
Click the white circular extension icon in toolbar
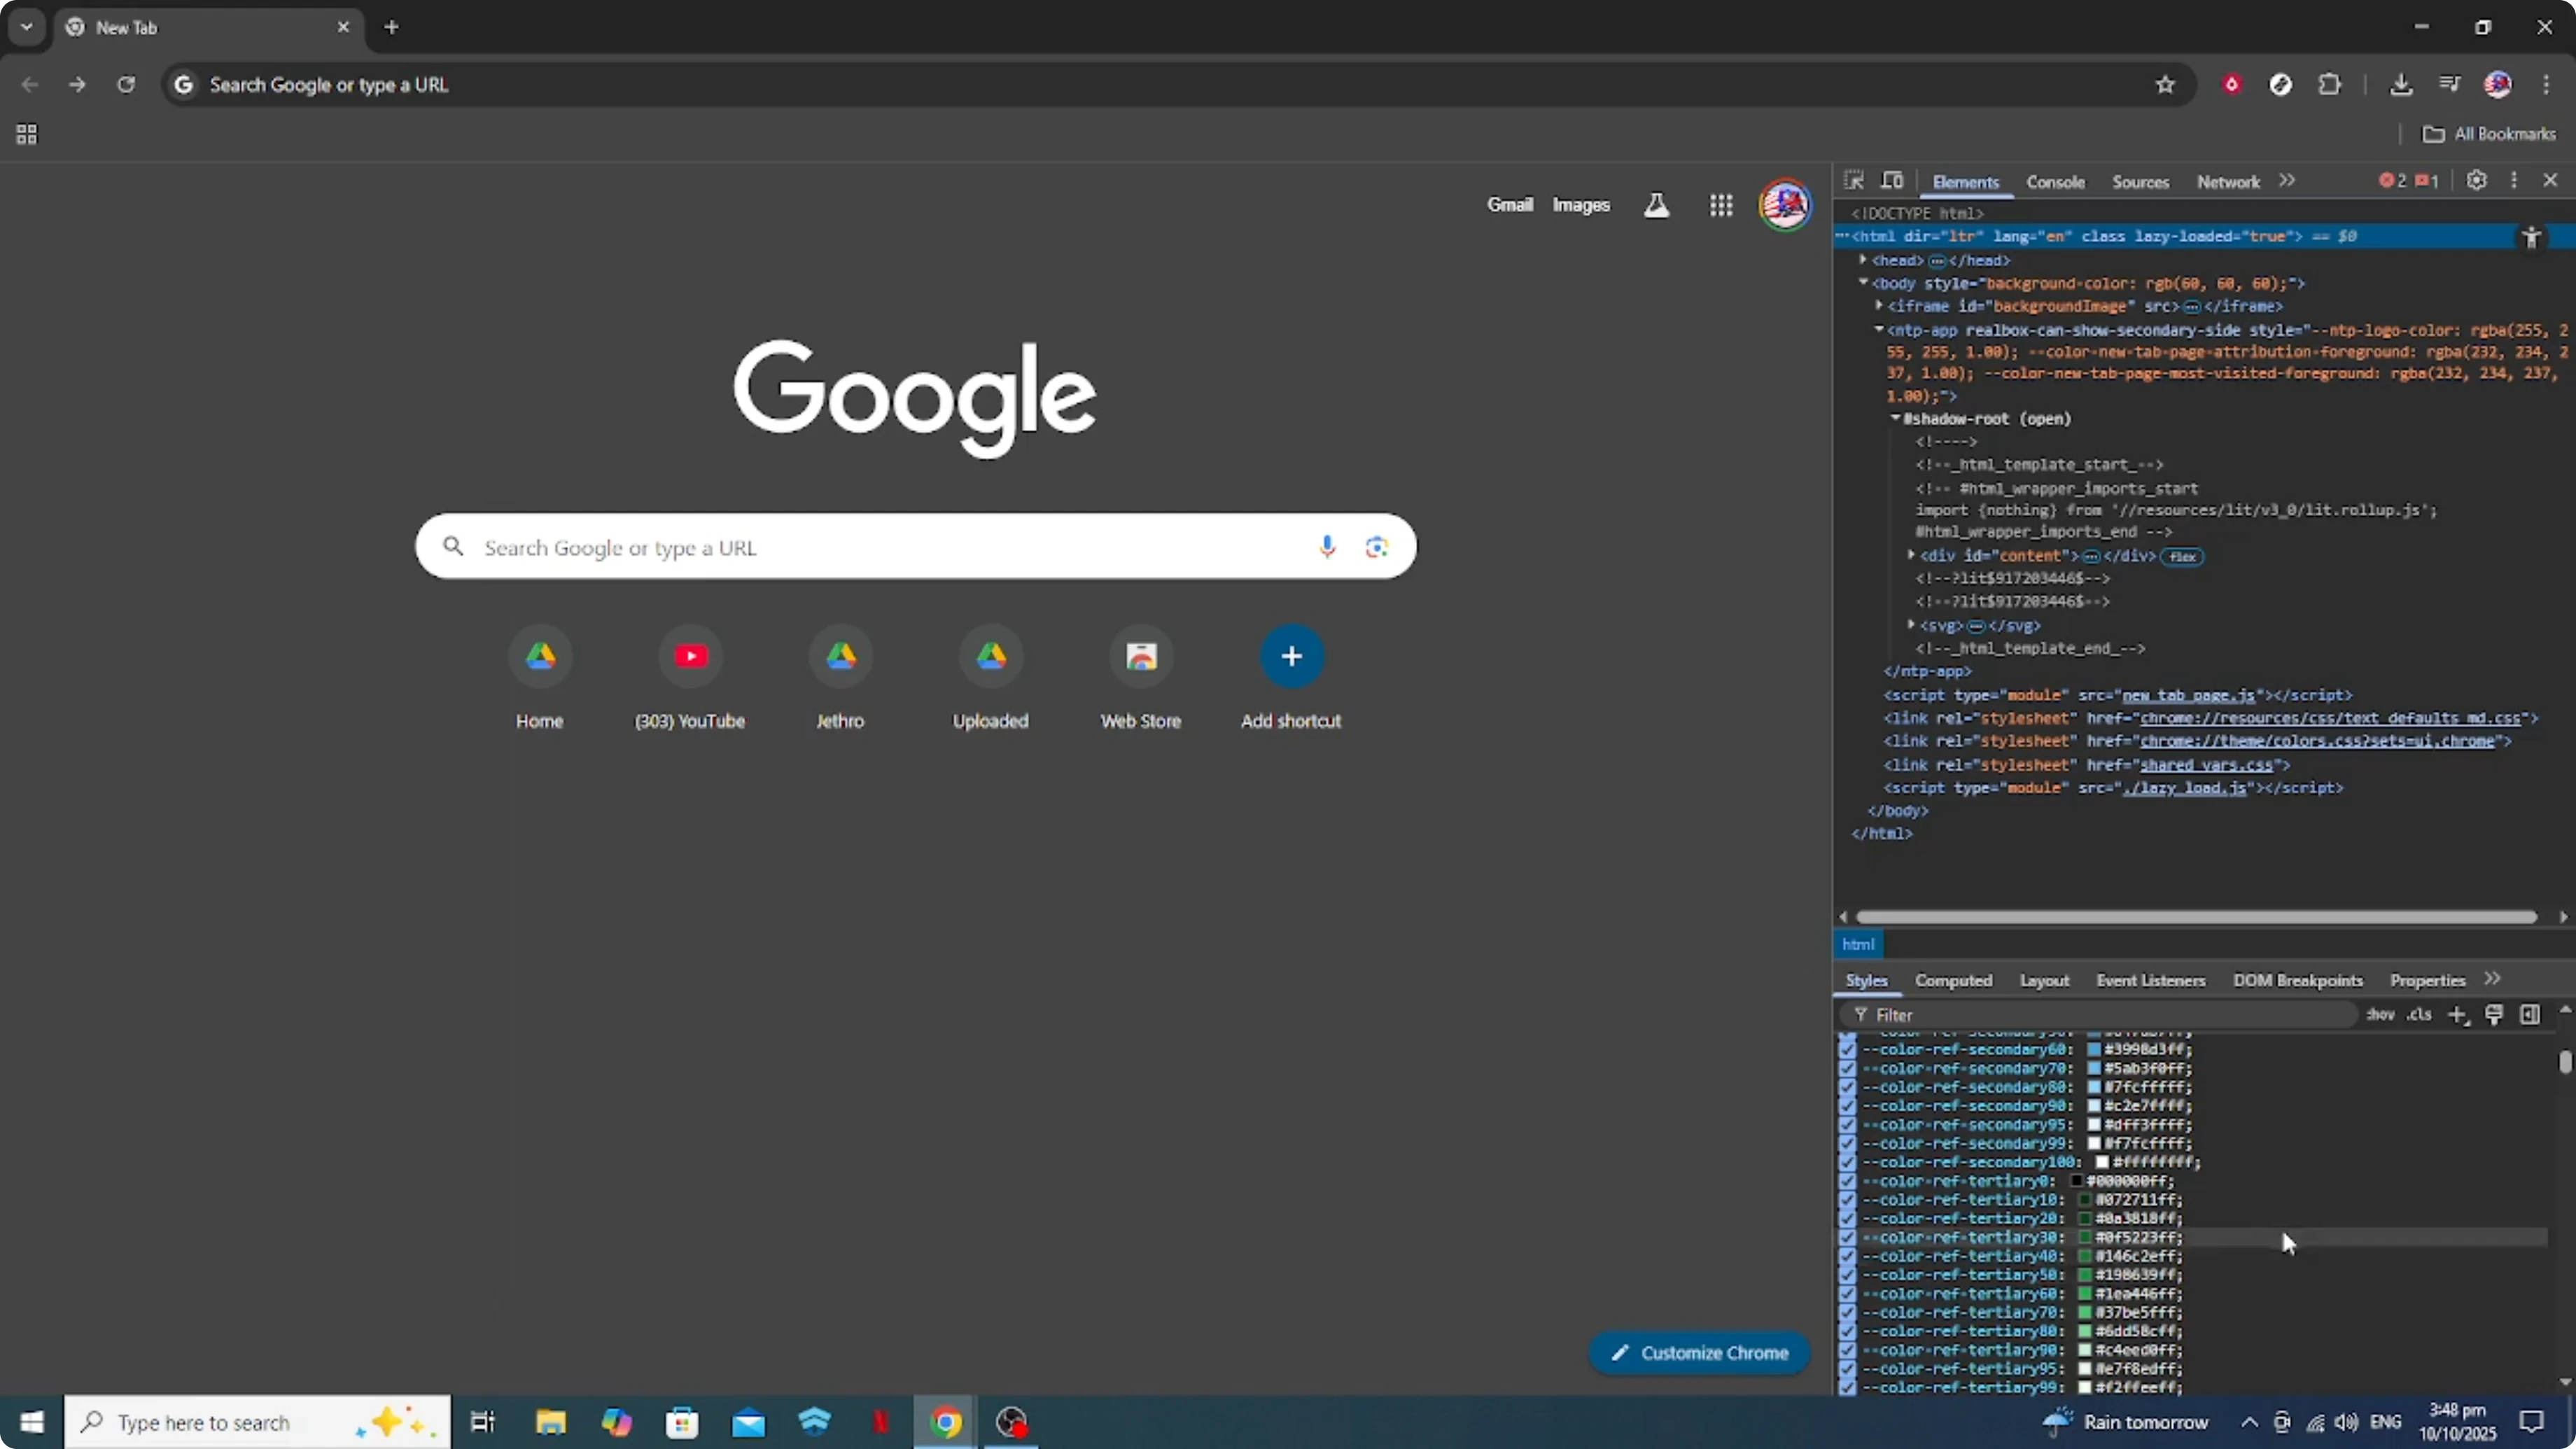pyautogui.click(x=2281, y=85)
